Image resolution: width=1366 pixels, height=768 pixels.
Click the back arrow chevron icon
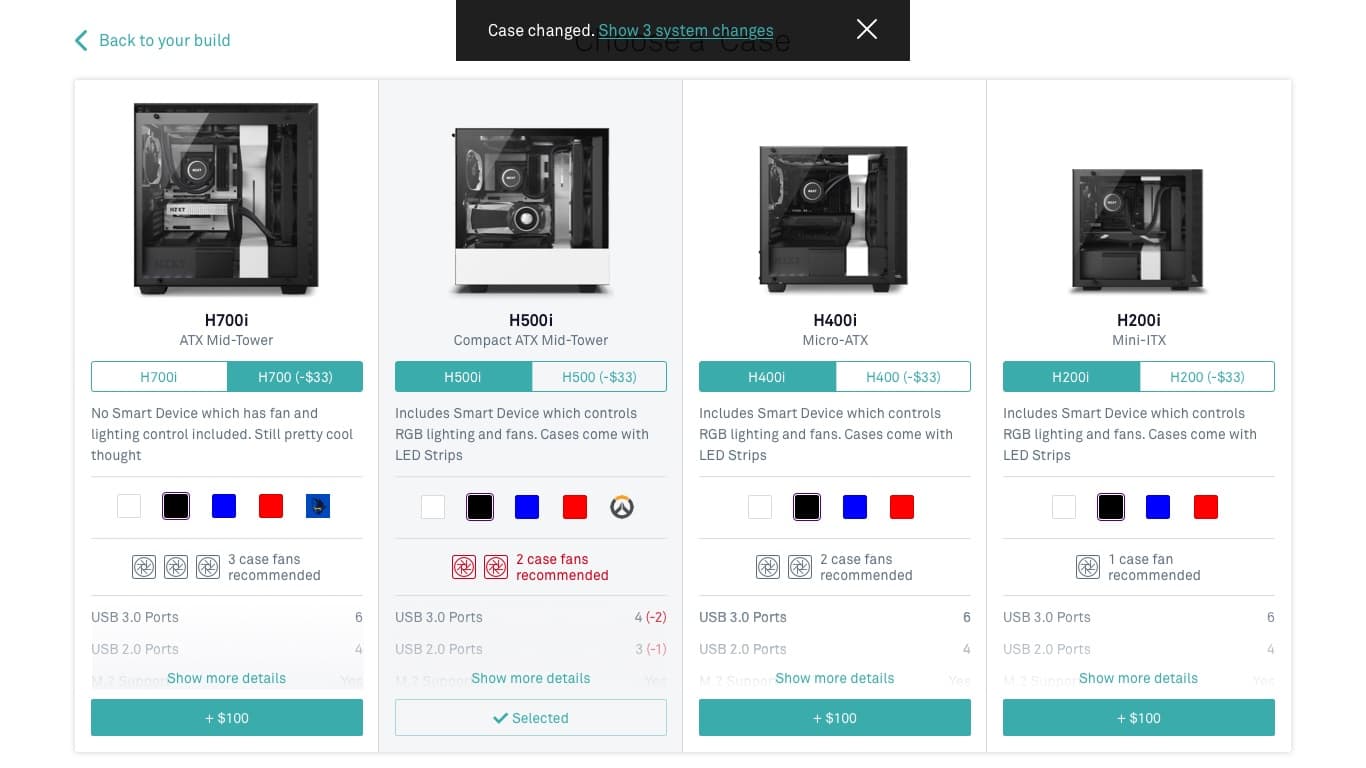pos(81,40)
